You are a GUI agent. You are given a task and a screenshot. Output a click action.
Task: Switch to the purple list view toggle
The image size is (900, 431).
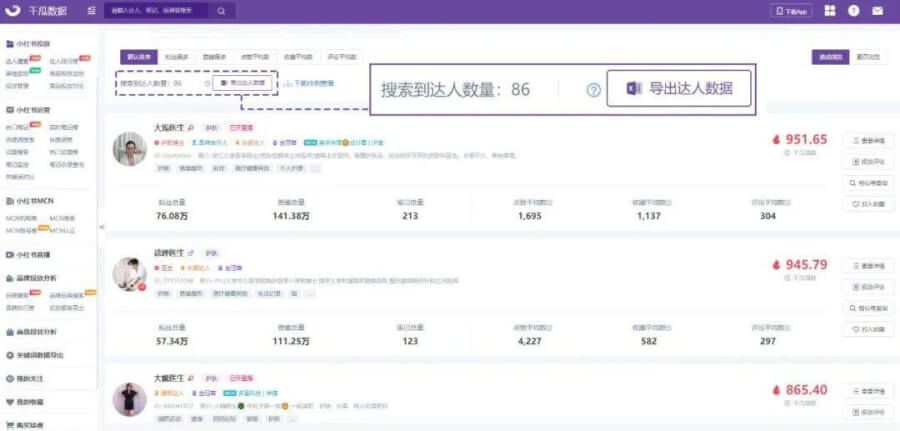pos(829,58)
